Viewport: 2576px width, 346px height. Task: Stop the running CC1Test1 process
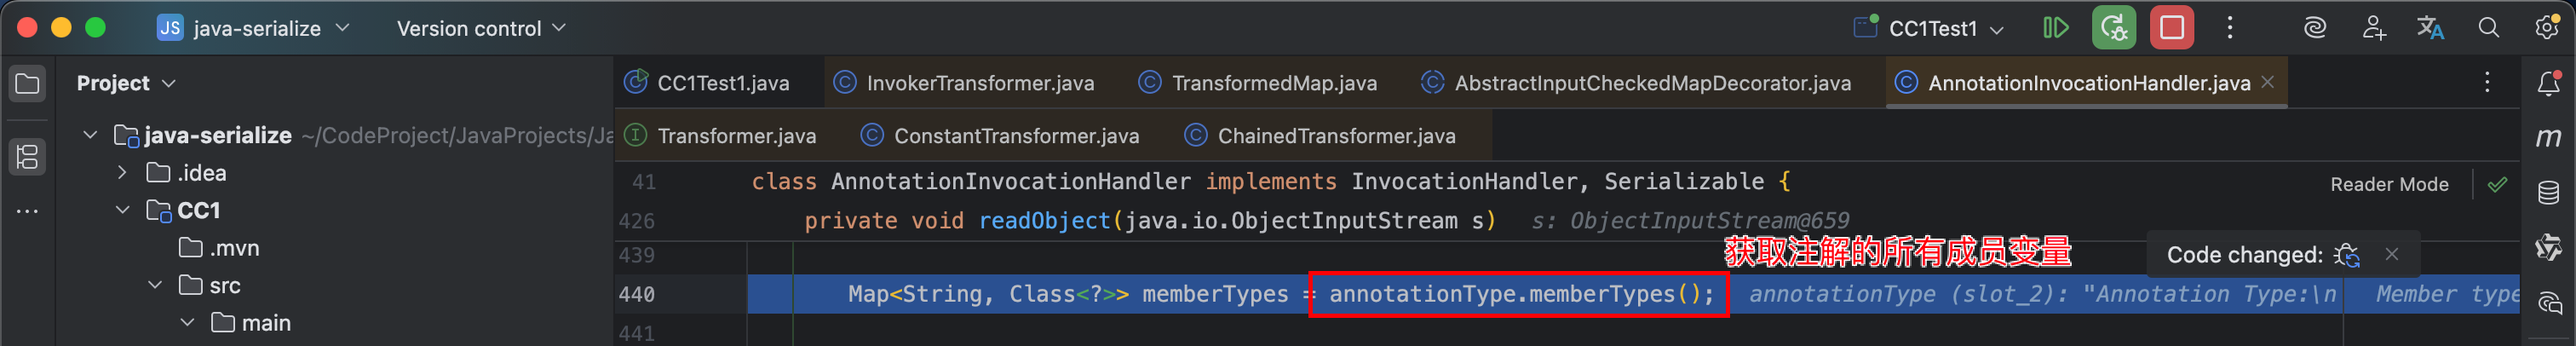(2172, 28)
